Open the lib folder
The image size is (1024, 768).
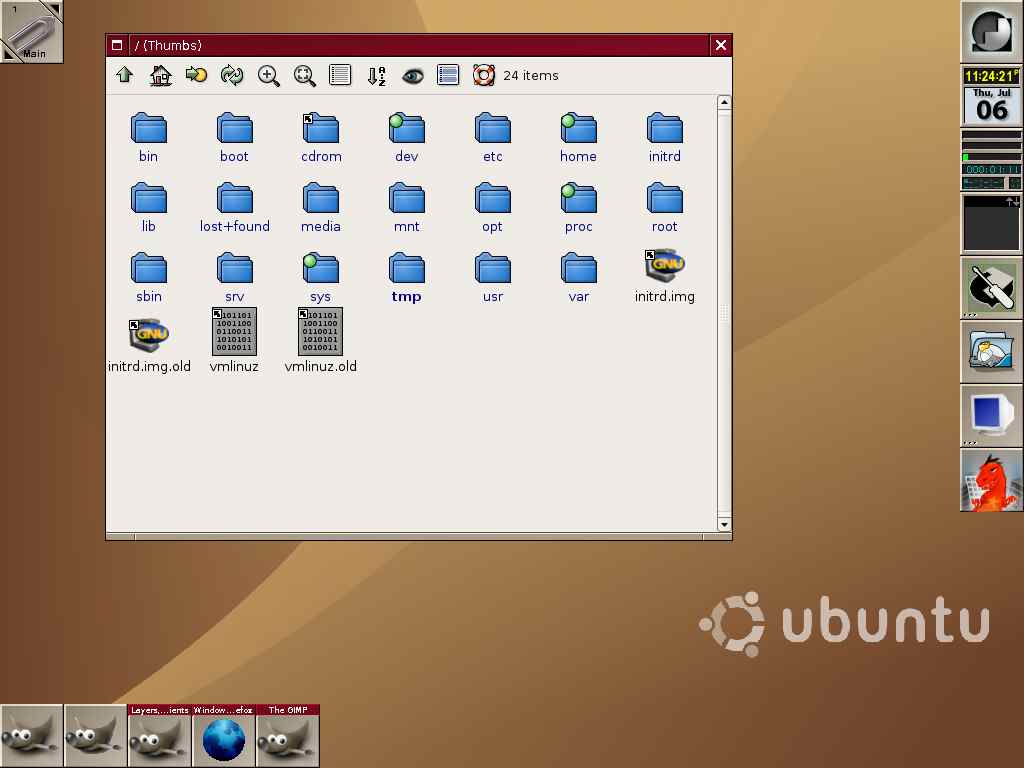pyautogui.click(x=148, y=208)
